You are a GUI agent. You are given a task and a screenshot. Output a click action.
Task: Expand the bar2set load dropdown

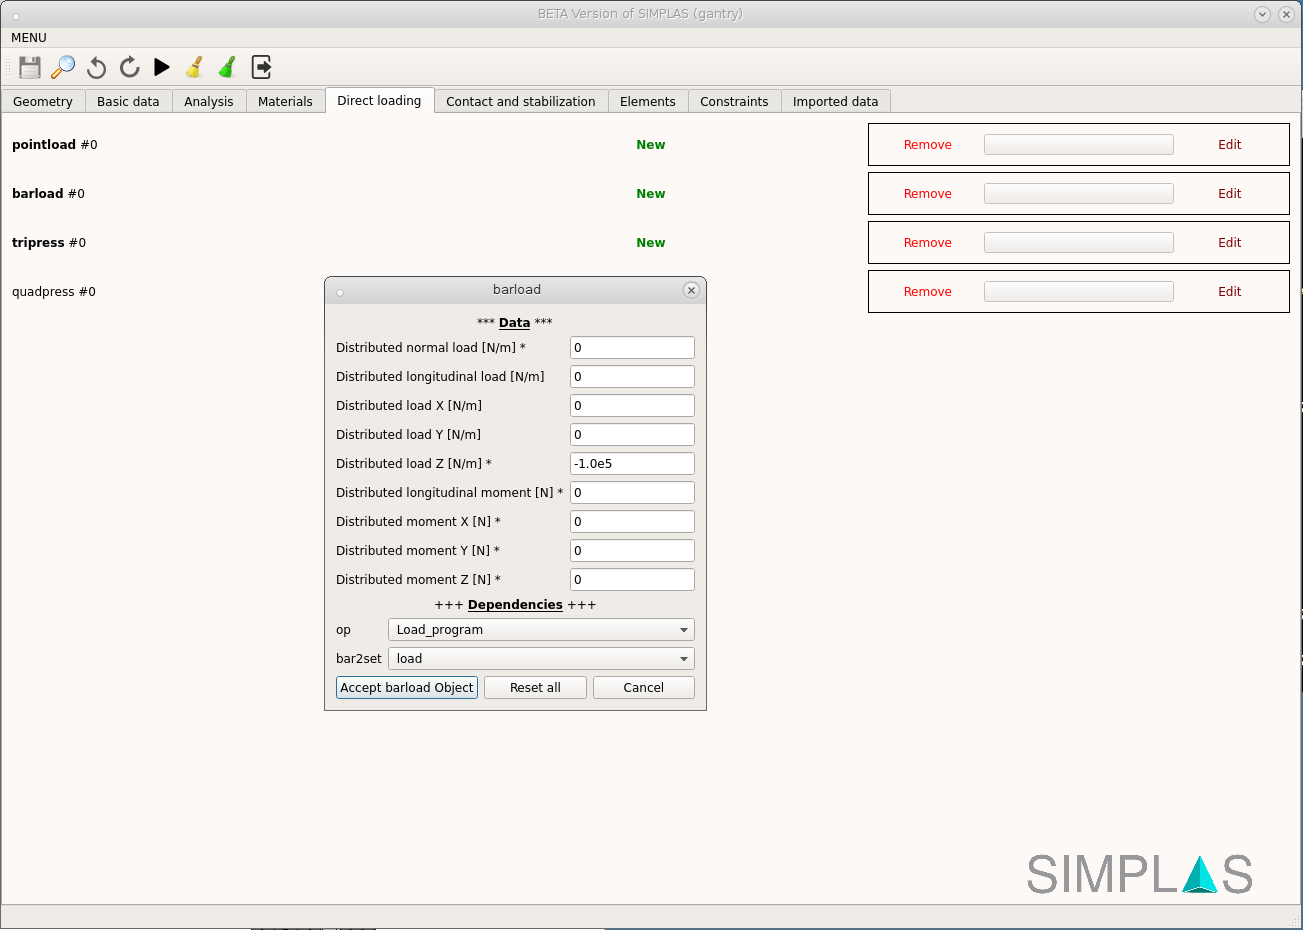point(541,659)
